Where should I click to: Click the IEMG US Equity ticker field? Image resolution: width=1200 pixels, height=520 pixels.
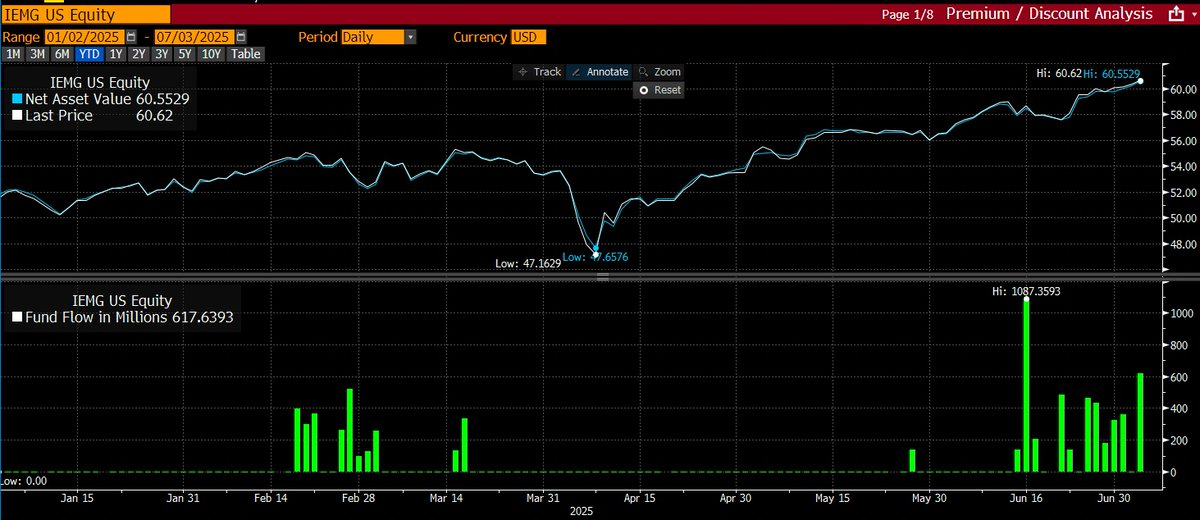tap(85, 15)
